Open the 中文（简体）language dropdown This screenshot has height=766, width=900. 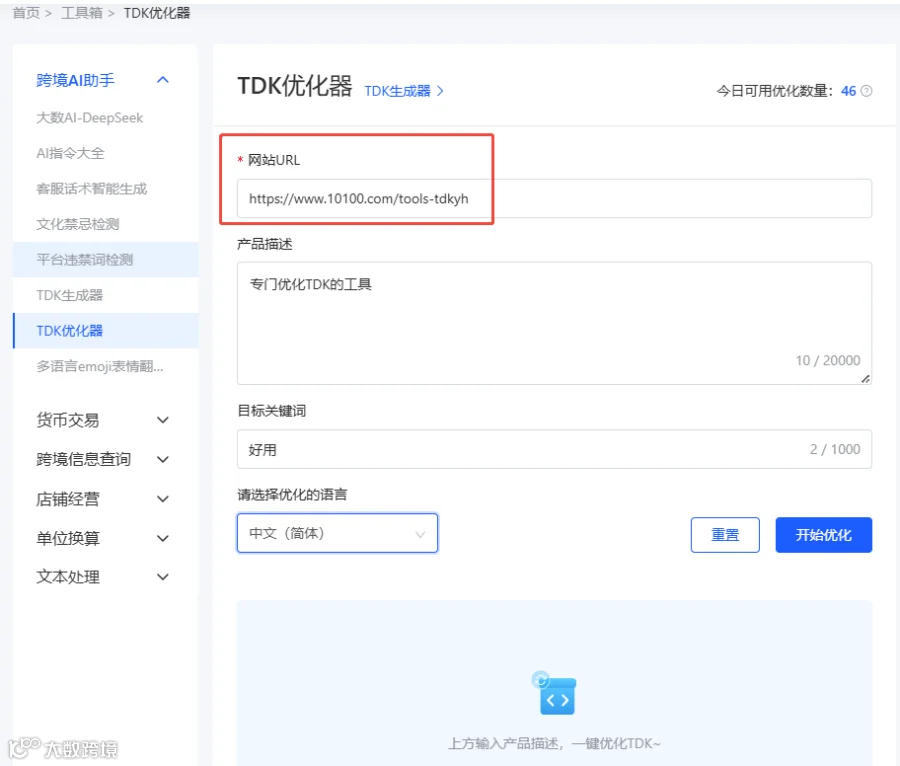tap(338, 533)
